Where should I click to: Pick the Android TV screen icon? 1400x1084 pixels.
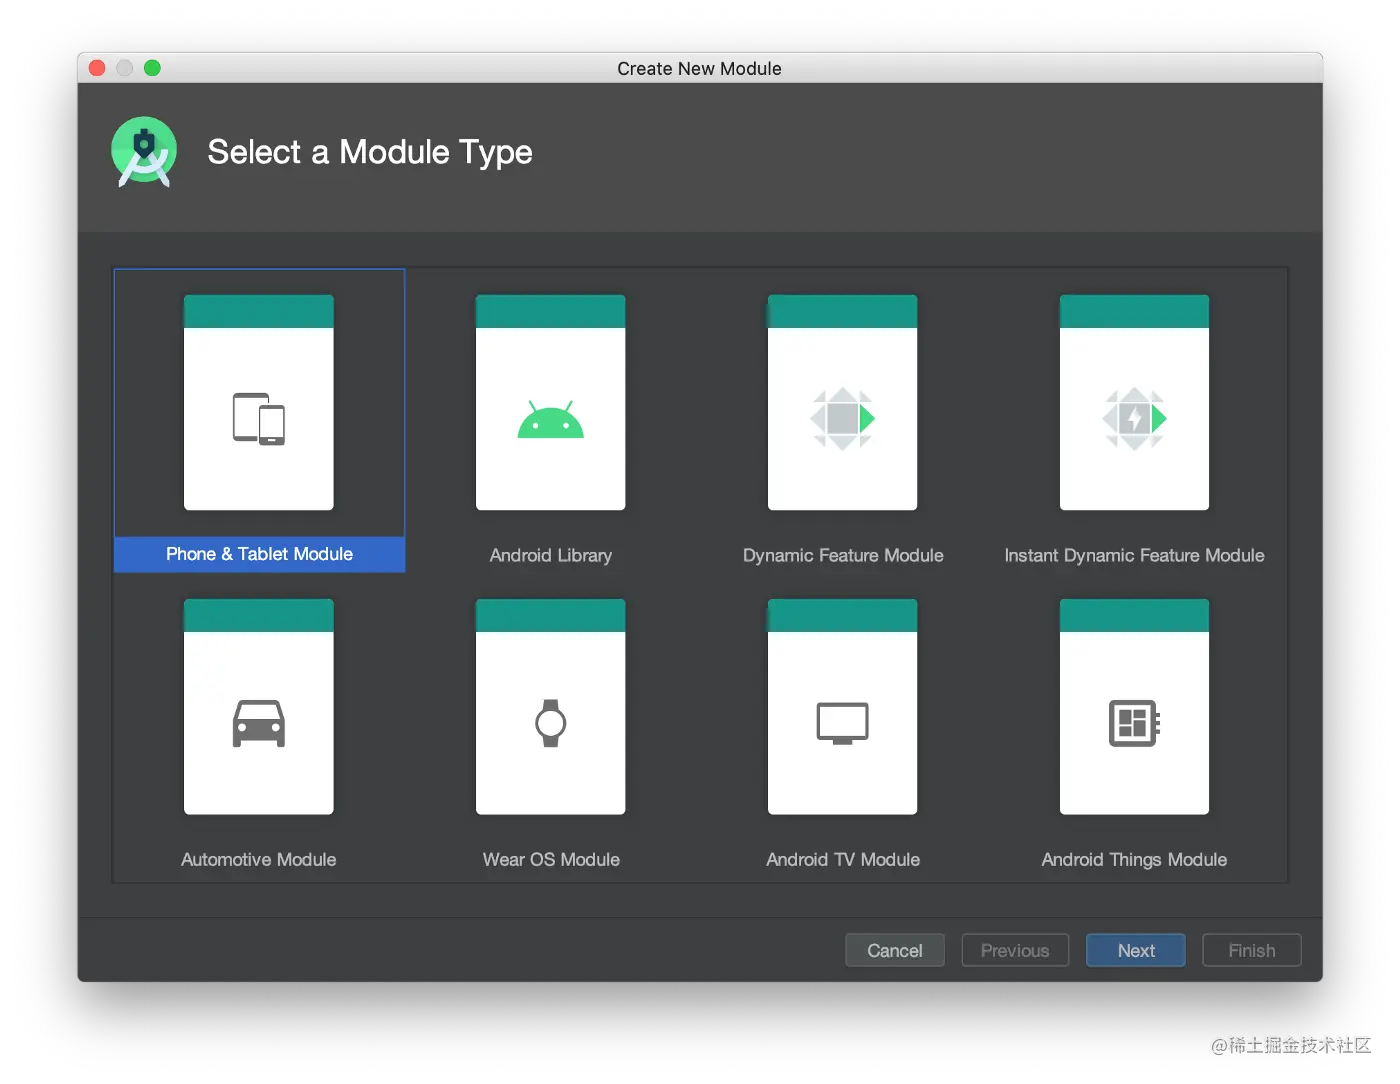tap(842, 723)
